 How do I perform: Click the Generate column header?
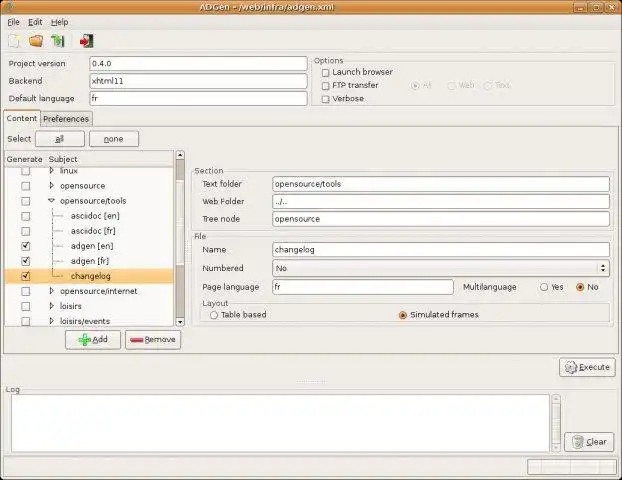(x=25, y=159)
